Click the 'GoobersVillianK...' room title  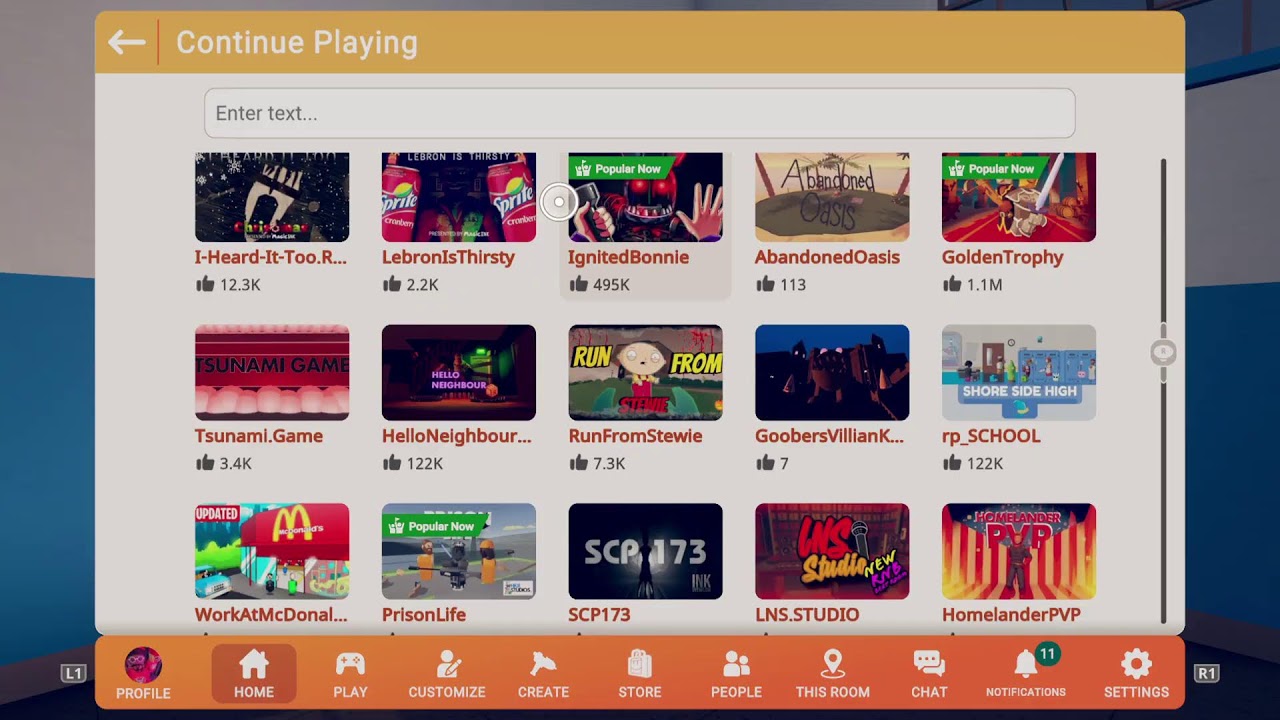click(x=829, y=436)
